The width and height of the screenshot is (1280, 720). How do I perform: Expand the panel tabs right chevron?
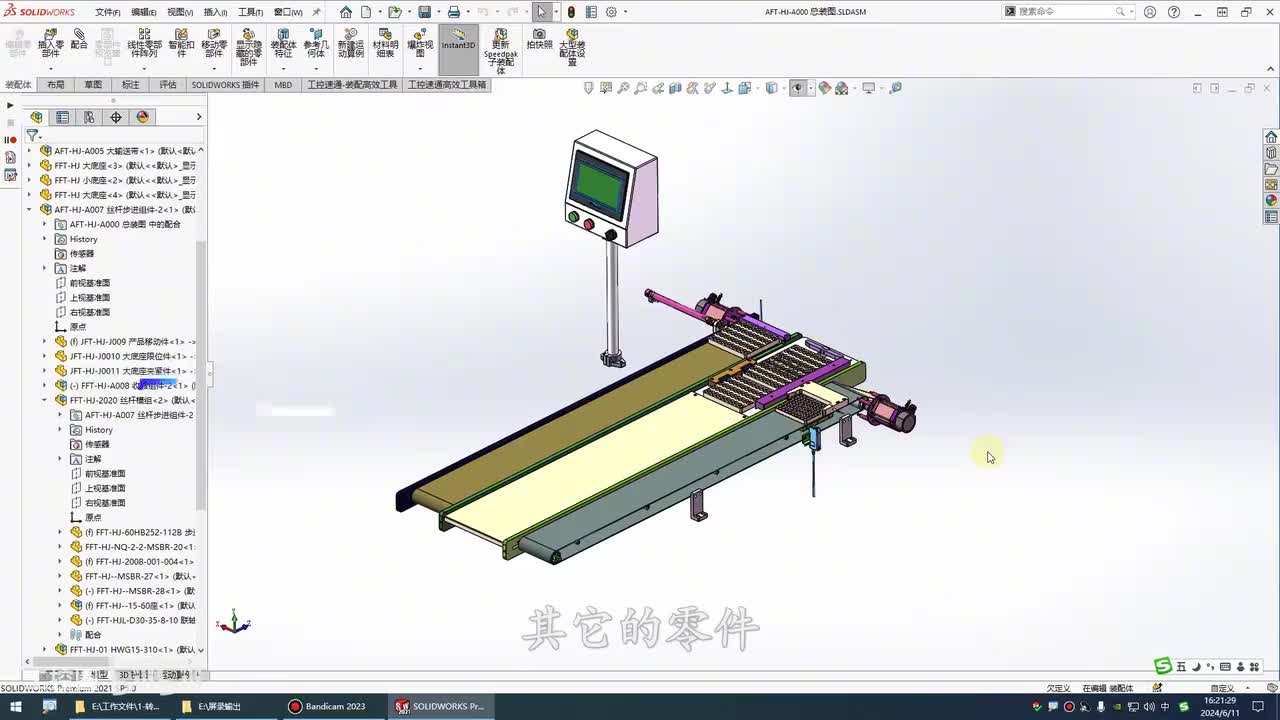coord(198,117)
